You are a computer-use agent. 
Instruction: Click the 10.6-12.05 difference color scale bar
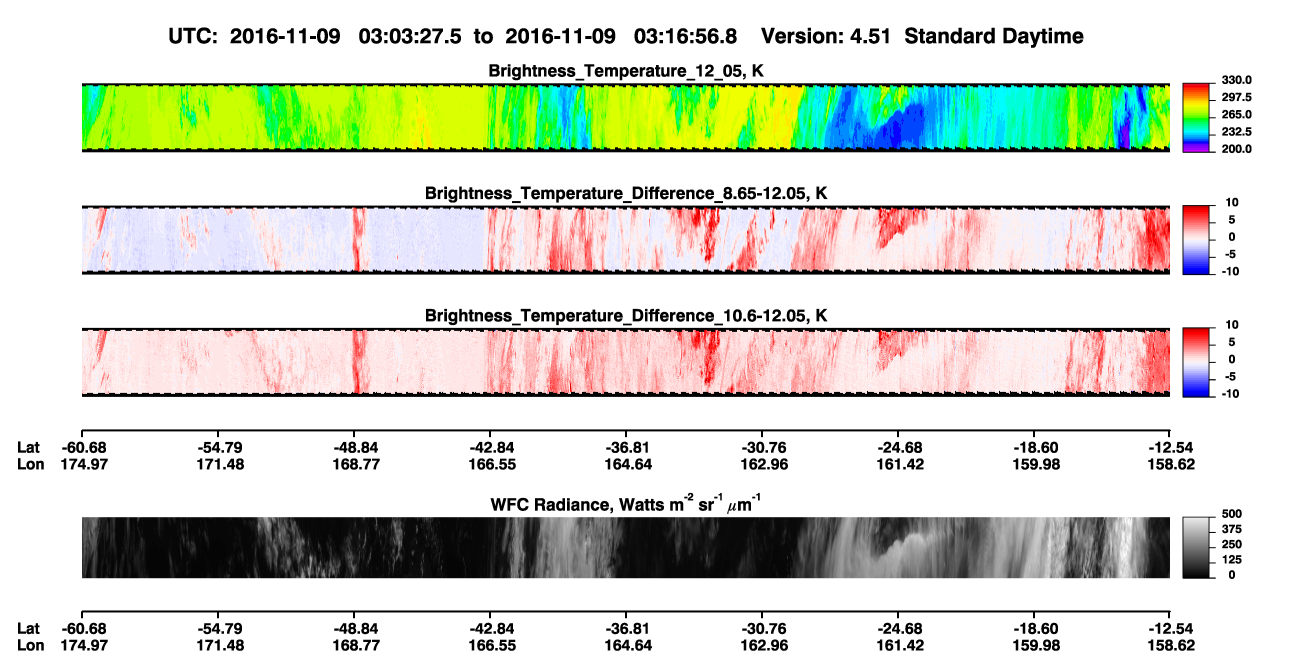coord(1197,362)
